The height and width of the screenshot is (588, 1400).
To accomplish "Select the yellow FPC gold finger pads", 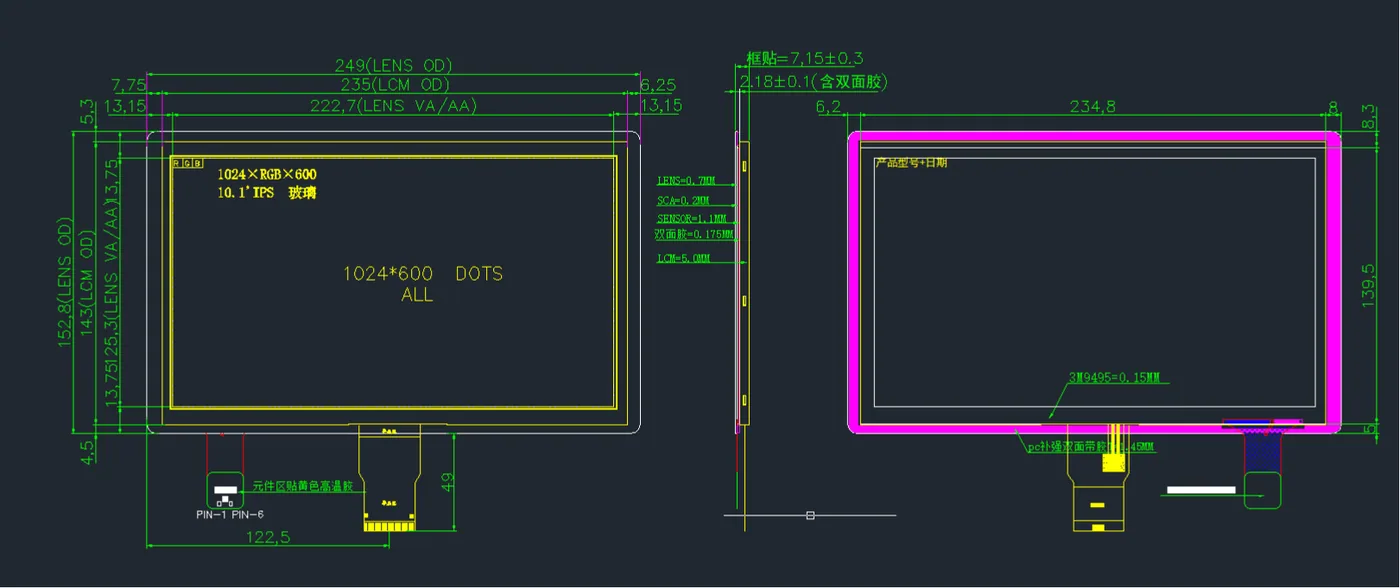I will click(390, 525).
